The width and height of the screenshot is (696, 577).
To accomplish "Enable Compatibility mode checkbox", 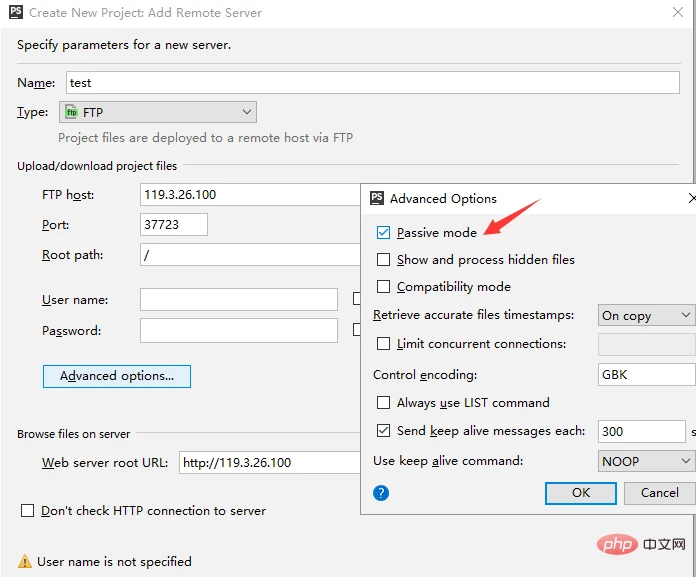I will pos(383,287).
